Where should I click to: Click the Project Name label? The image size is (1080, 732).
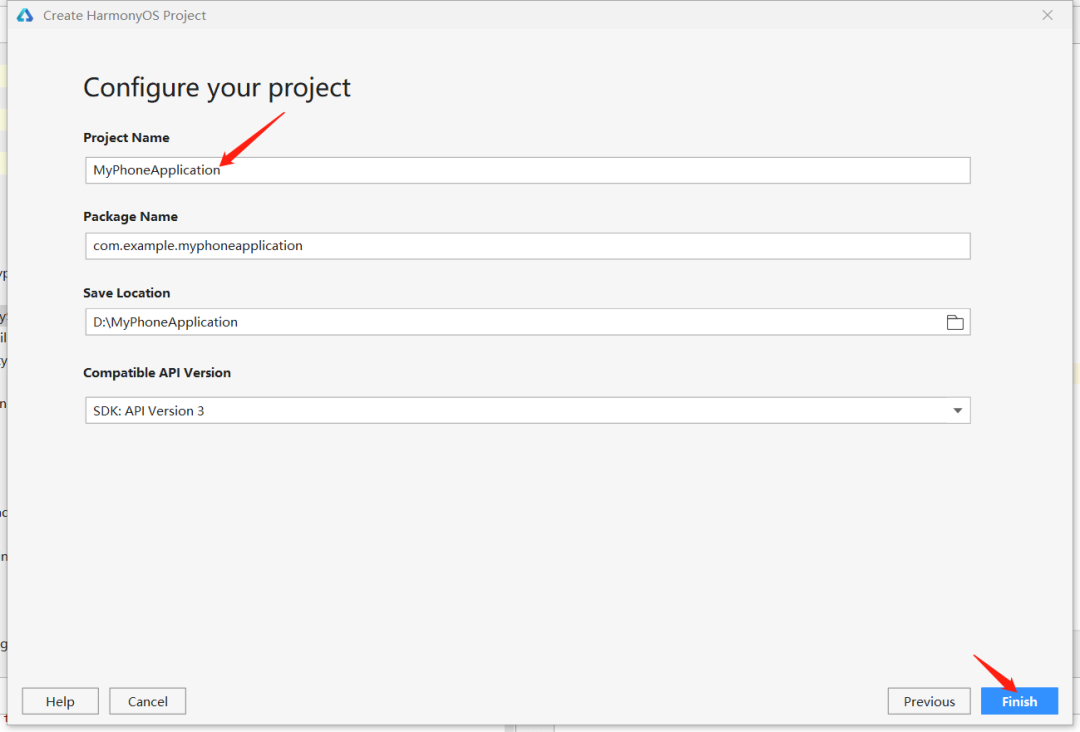[126, 138]
